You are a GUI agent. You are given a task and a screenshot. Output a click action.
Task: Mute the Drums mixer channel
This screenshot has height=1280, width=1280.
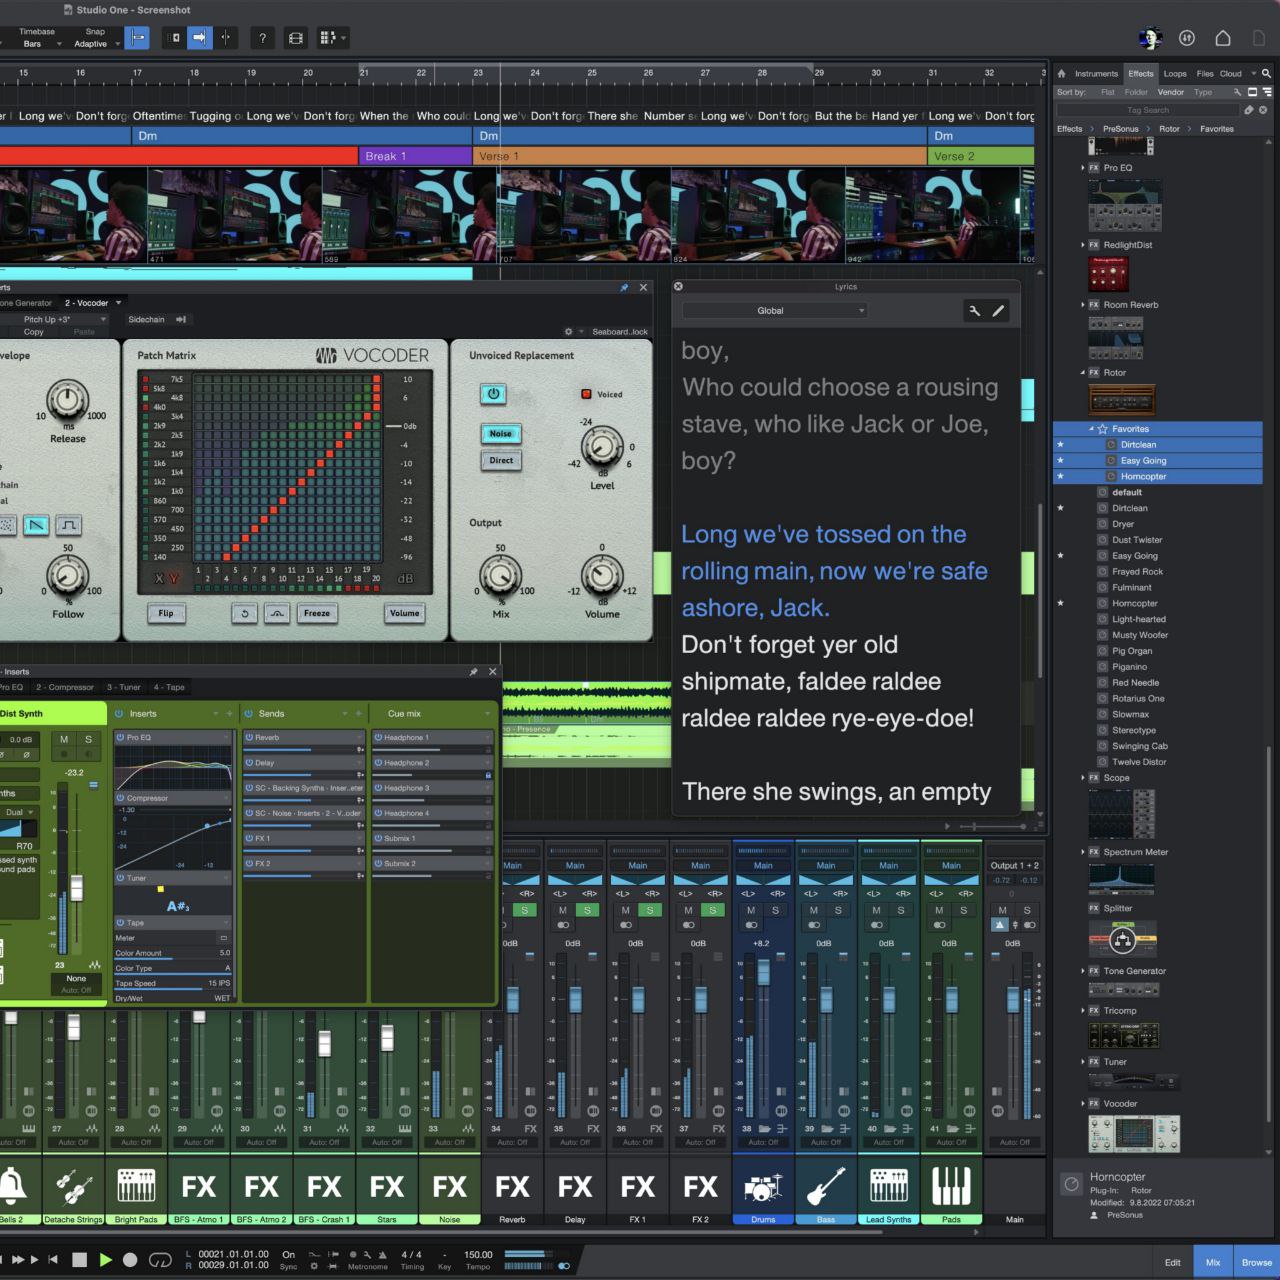(x=751, y=910)
